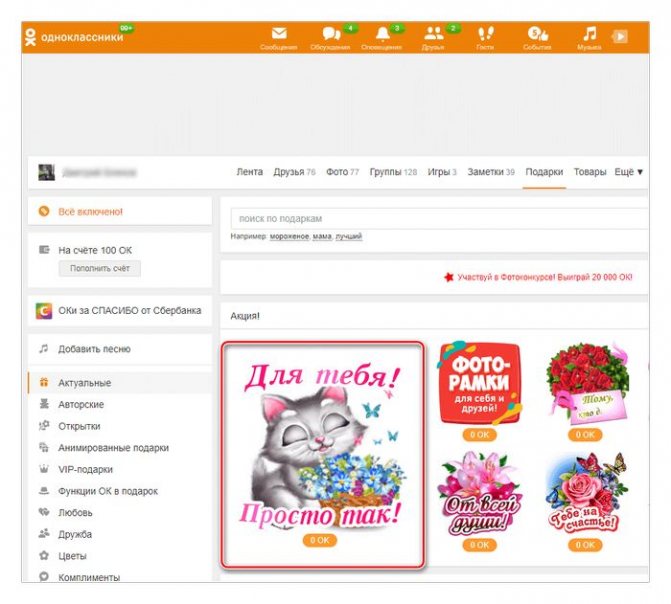The width and height of the screenshot is (671, 604).
Task: Click the Одноклассники logo
Action: pos(75,37)
